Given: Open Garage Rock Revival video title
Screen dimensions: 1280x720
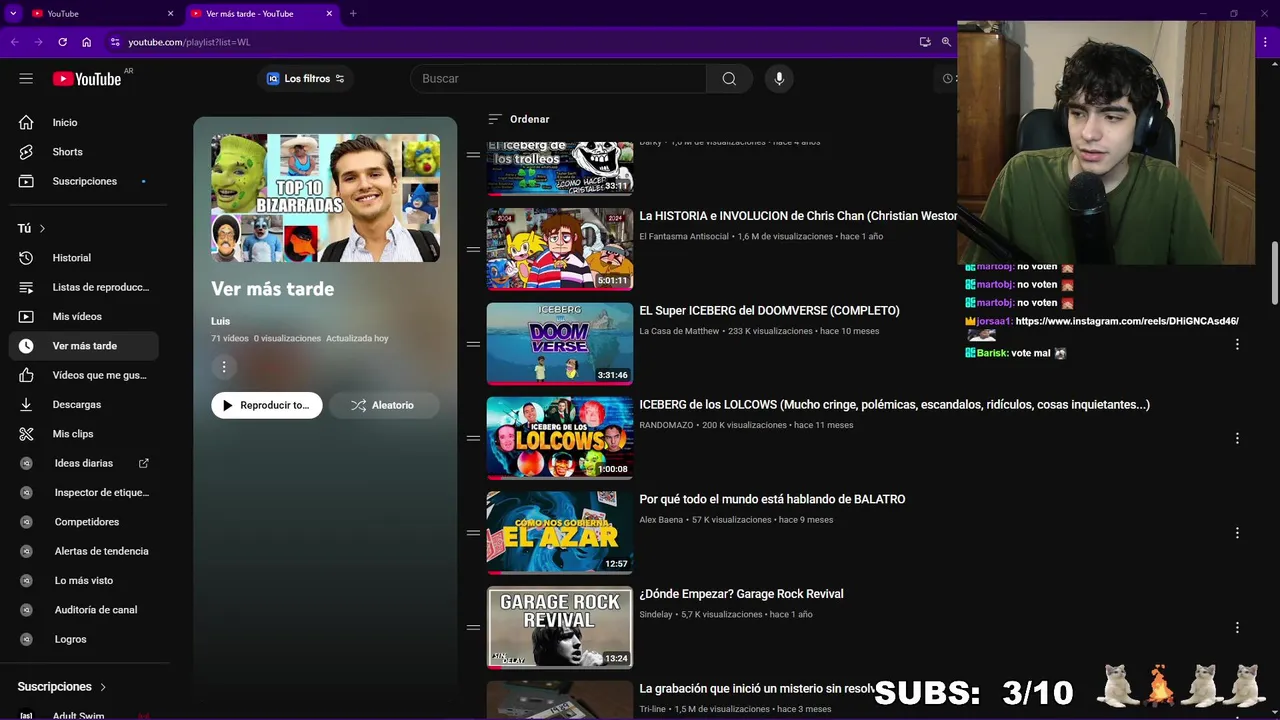Looking at the screenshot, I should click(741, 594).
